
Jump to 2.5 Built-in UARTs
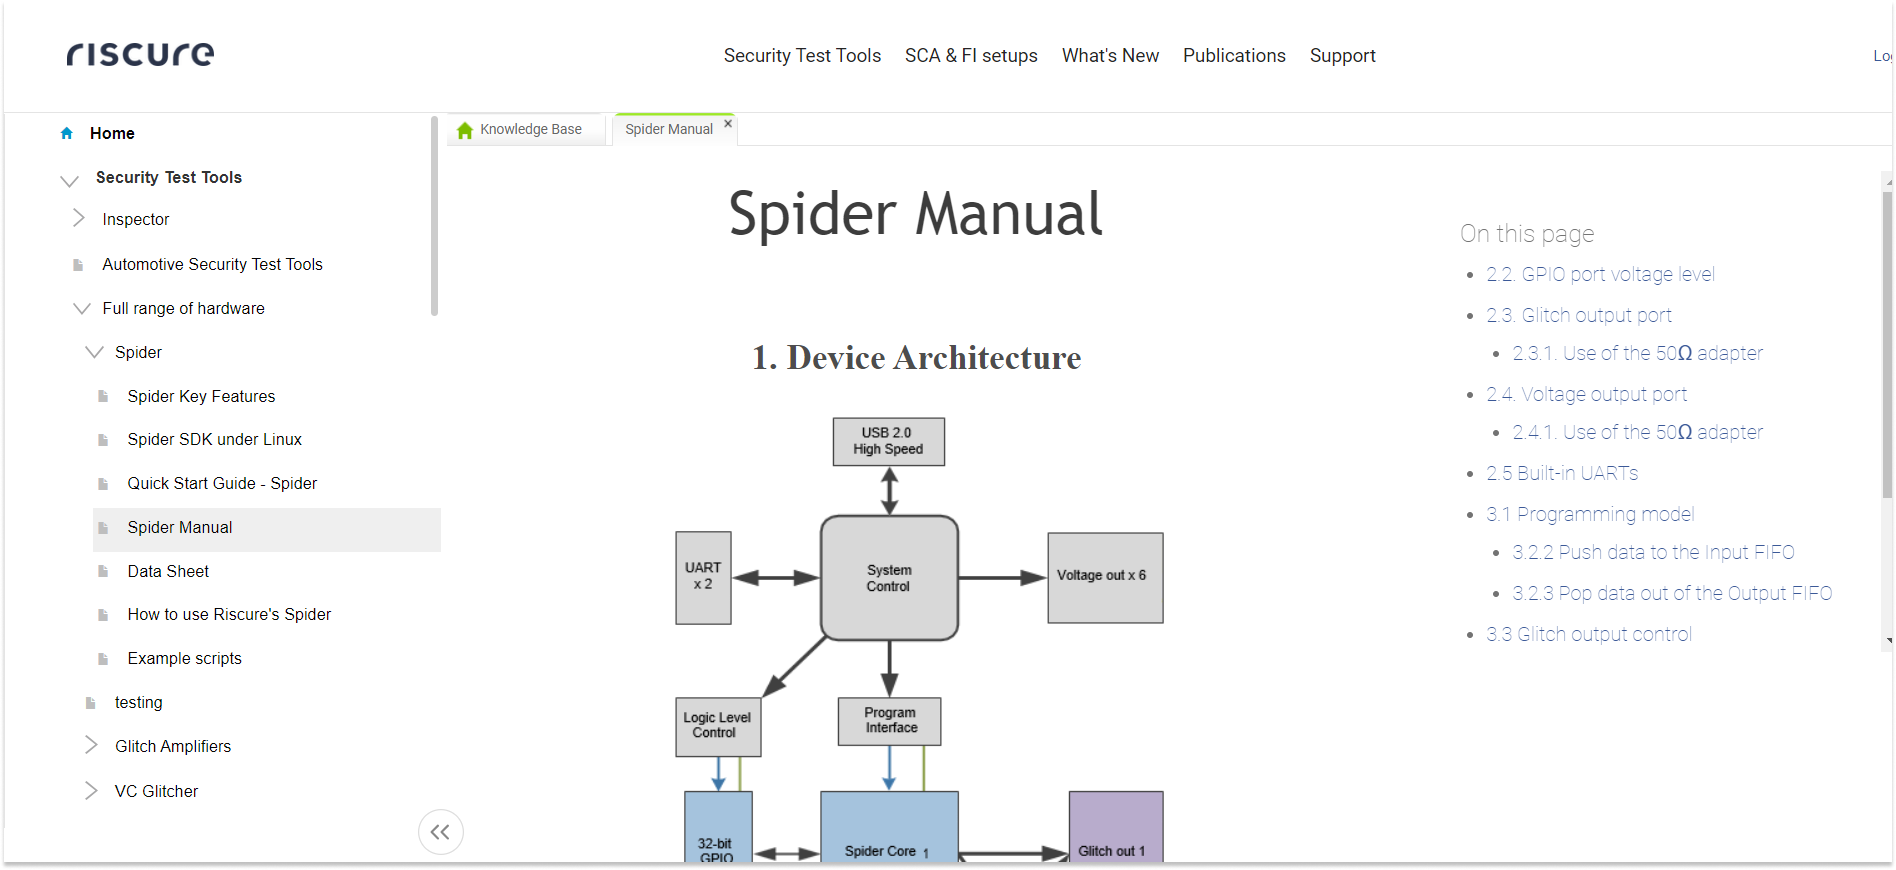(1562, 474)
